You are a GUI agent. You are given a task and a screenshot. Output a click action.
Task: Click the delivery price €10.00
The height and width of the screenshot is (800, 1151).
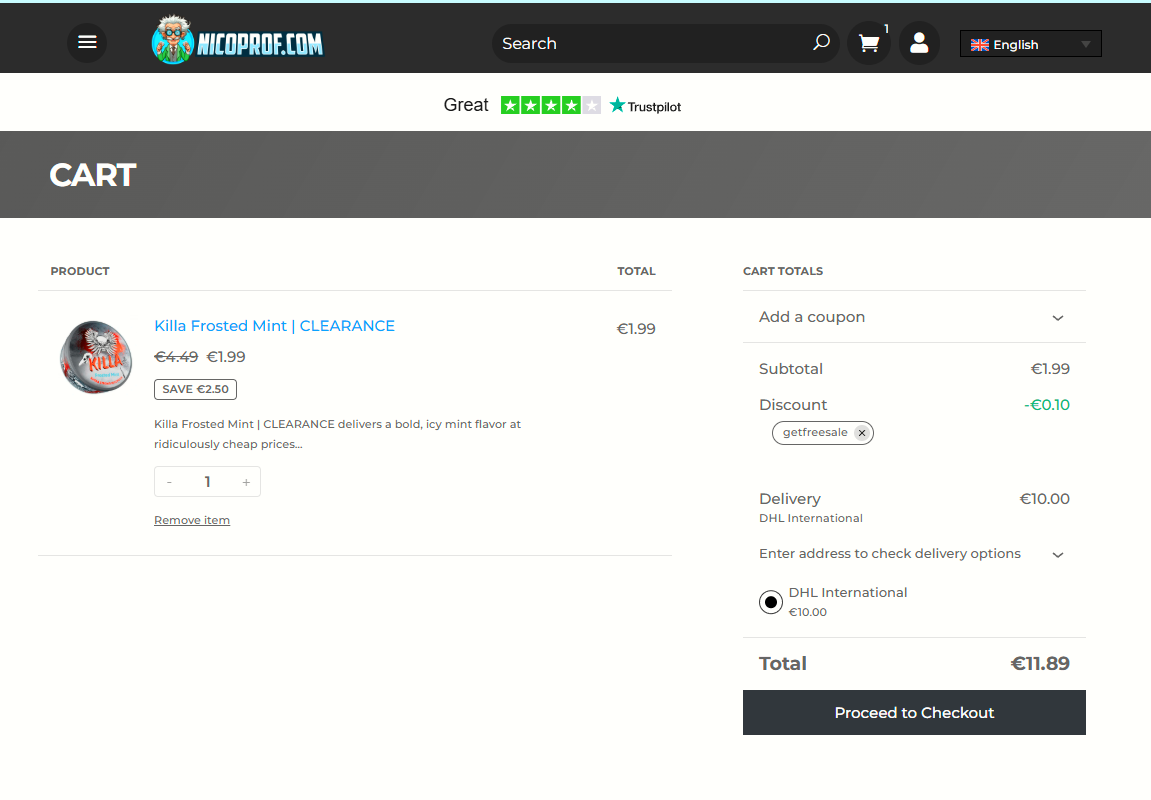[1045, 499]
